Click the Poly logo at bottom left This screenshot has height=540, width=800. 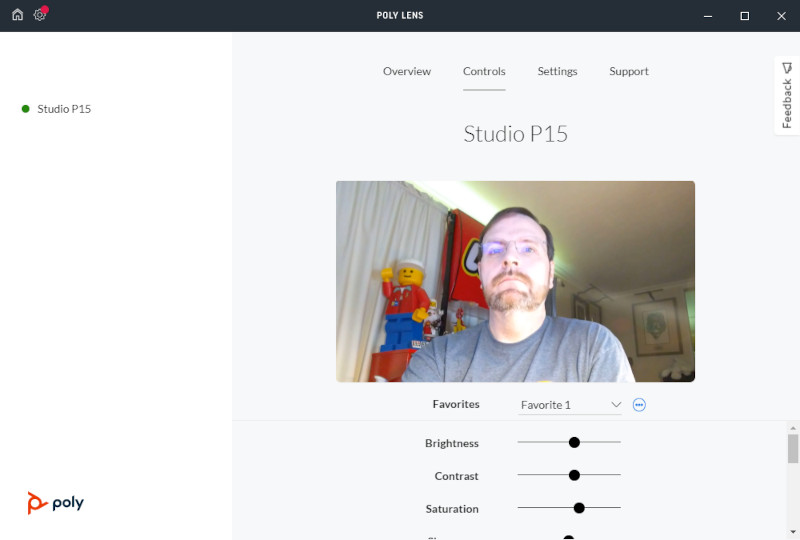click(x=56, y=503)
